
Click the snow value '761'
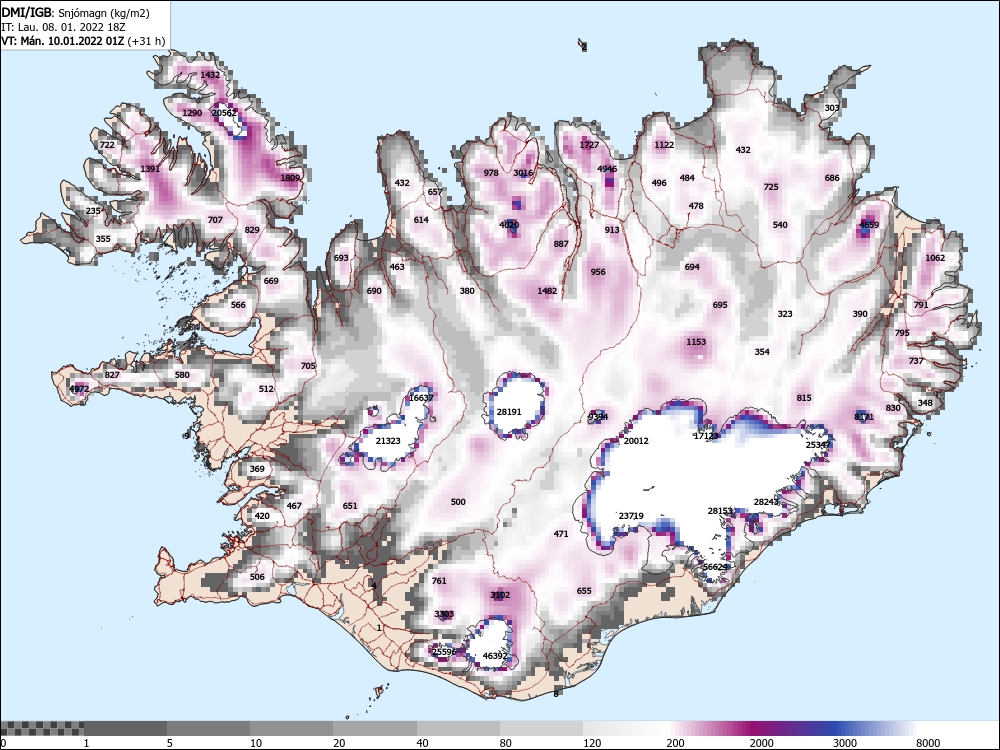click(439, 581)
